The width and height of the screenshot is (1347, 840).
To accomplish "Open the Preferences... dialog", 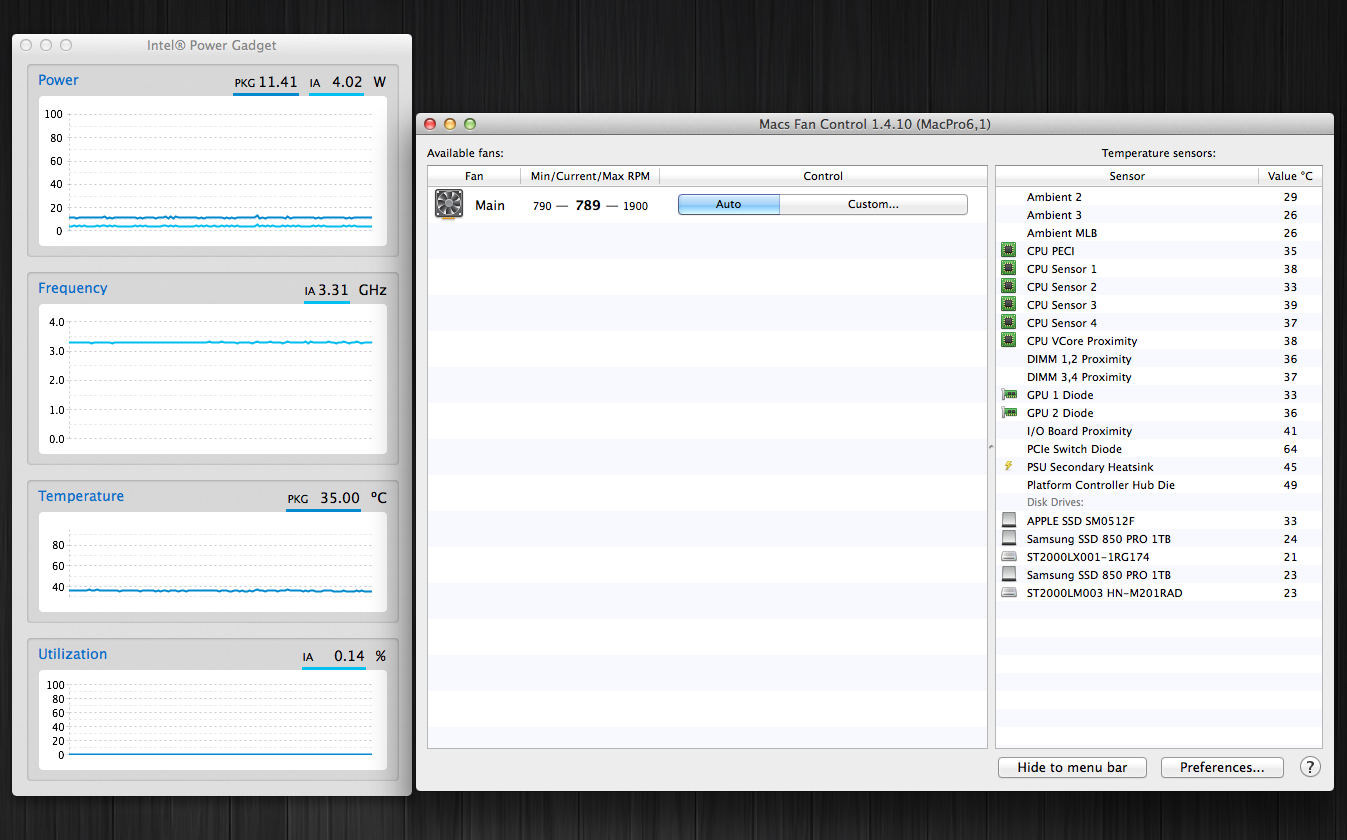I will coord(1222,767).
